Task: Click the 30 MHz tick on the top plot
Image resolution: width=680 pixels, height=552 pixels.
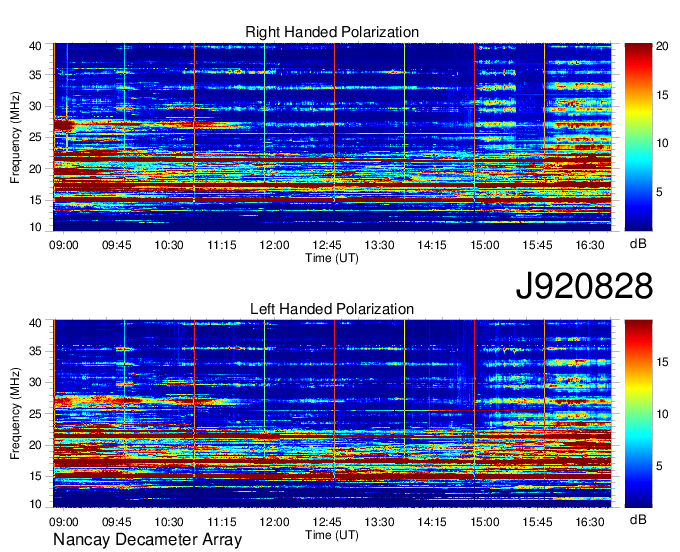Action: [35, 106]
